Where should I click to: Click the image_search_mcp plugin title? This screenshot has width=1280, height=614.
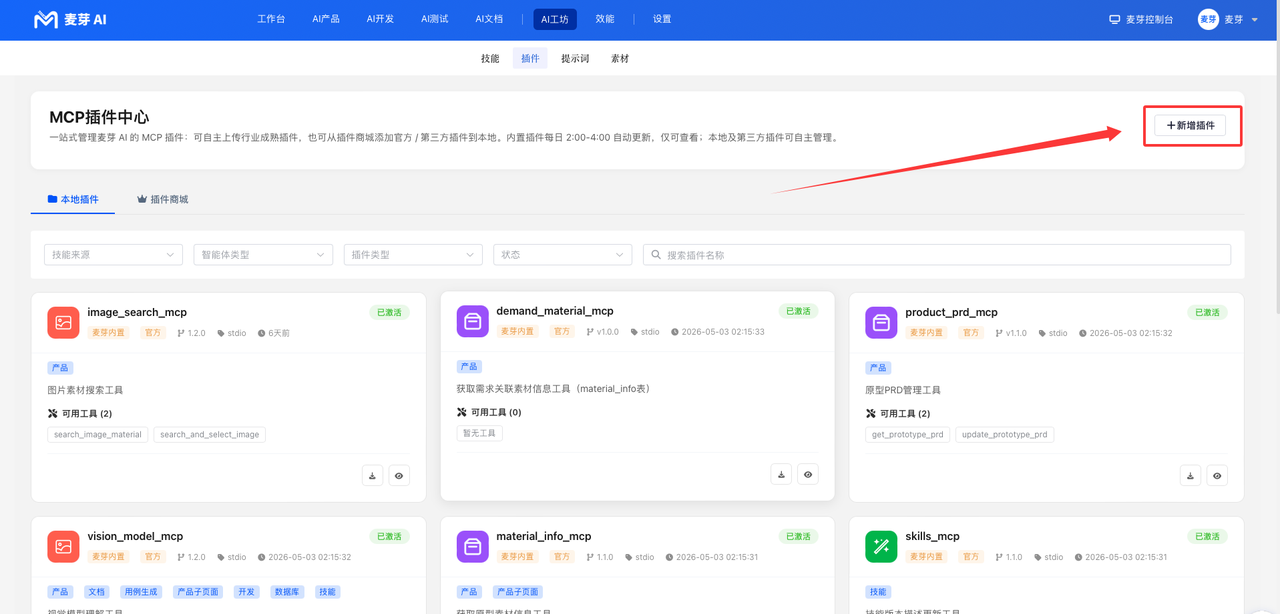[137, 312]
